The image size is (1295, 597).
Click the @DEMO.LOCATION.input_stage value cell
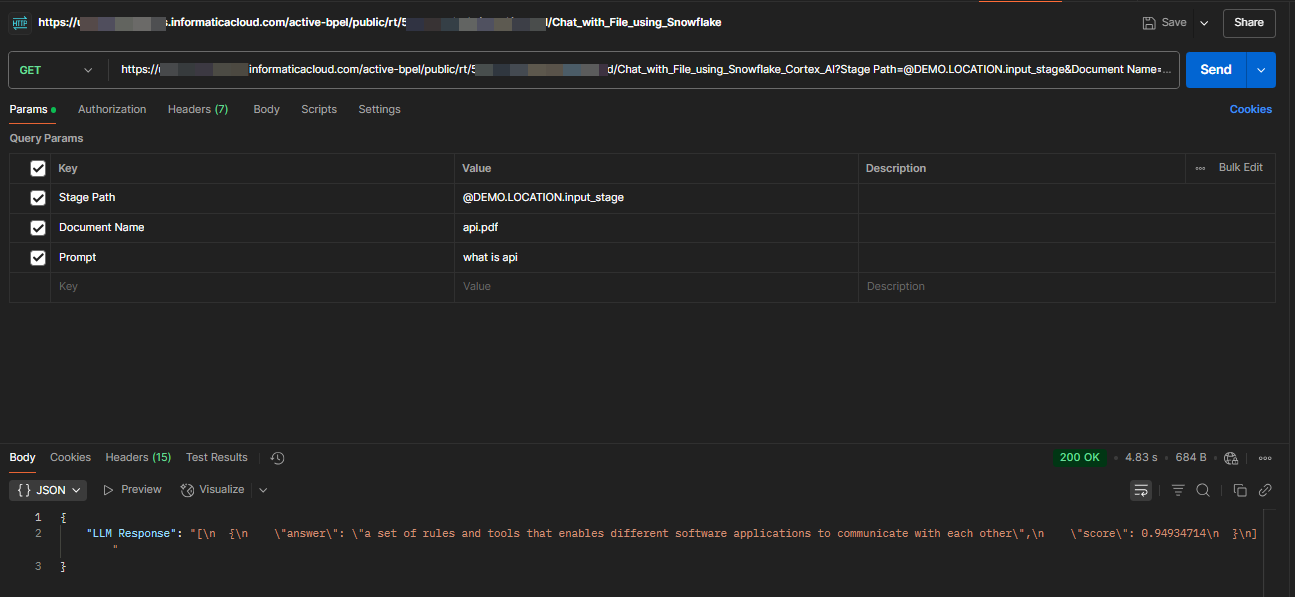(656, 198)
